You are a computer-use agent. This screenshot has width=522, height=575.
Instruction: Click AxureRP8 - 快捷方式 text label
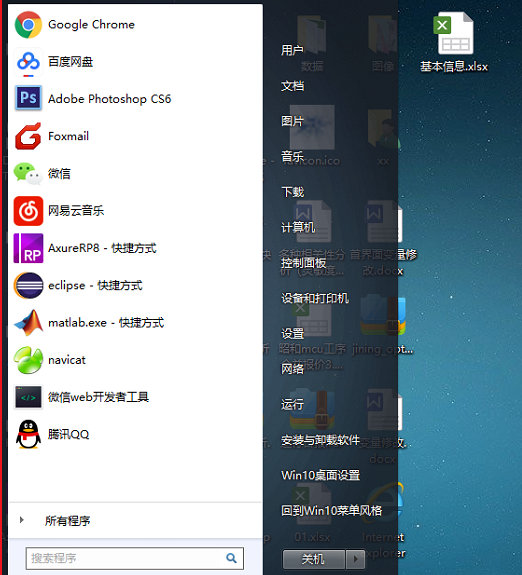102,248
